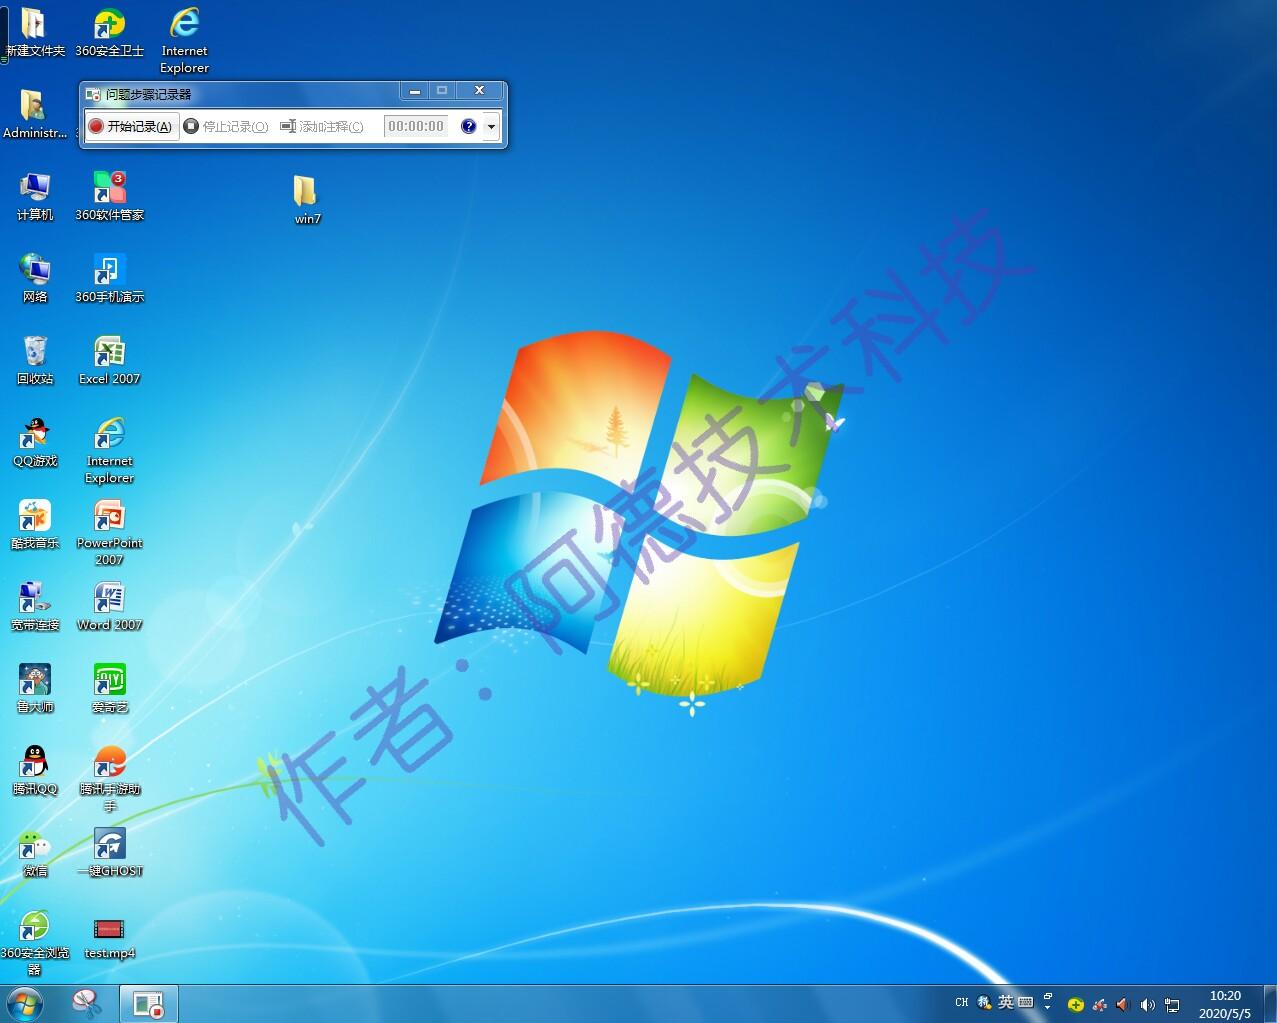The image size is (1277, 1023).
Task: Open the clock showing 10:20
Action: coord(1225,1004)
